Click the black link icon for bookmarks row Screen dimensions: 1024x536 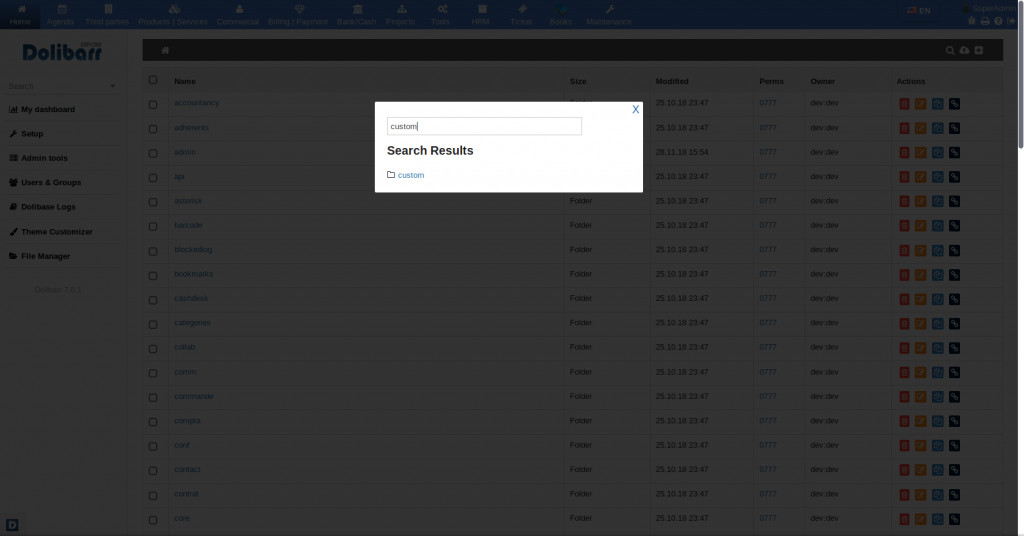pos(954,275)
